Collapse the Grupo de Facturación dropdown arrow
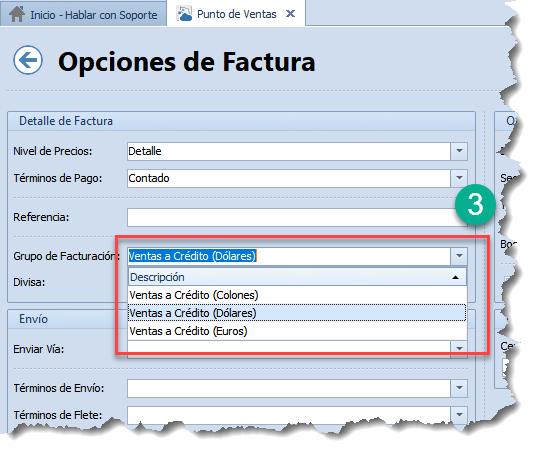The height and width of the screenshot is (458, 543). tap(459, 256)
